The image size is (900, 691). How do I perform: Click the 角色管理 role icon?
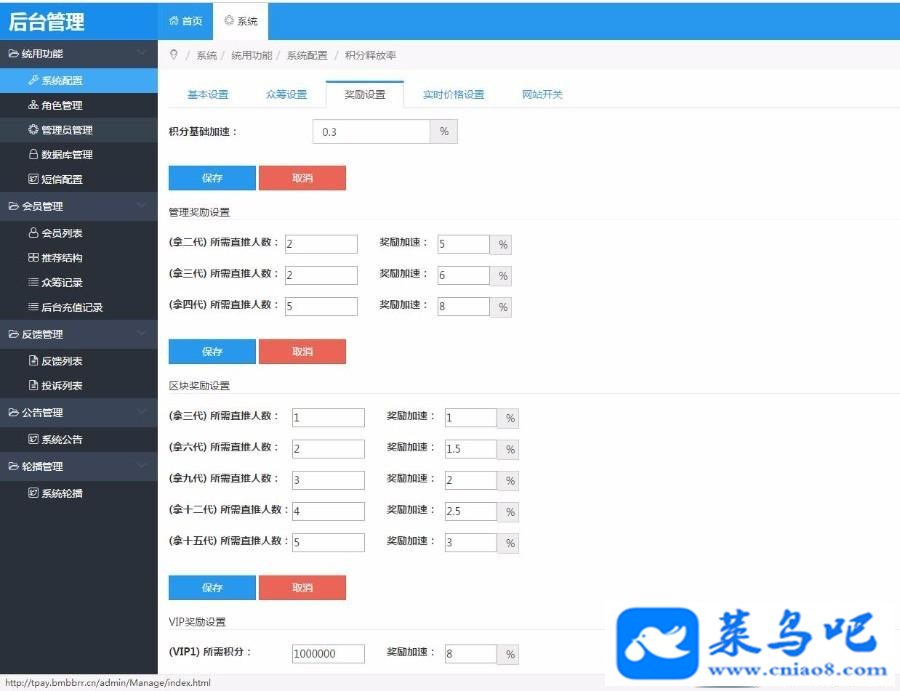click(33, 105)
